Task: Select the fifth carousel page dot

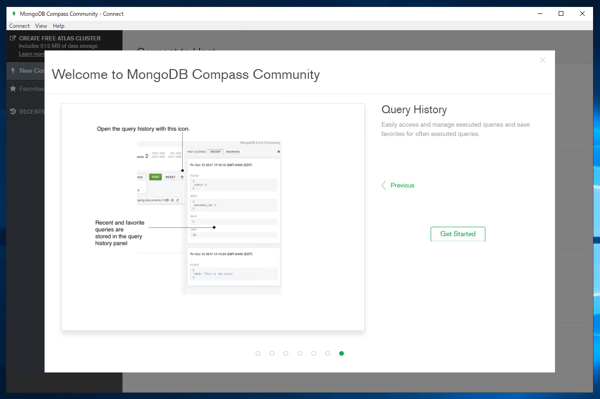Action: pyautogui.click(x=313, y=353)
